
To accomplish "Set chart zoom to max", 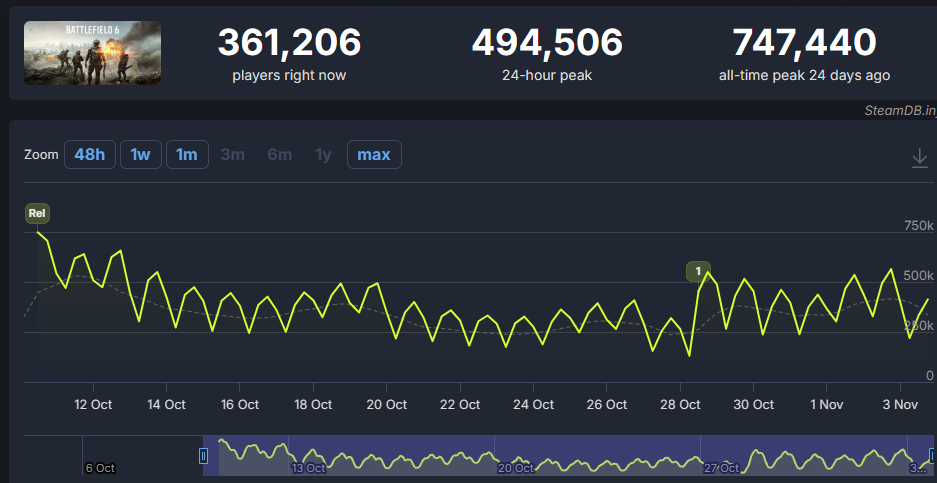I will point(374,155).
